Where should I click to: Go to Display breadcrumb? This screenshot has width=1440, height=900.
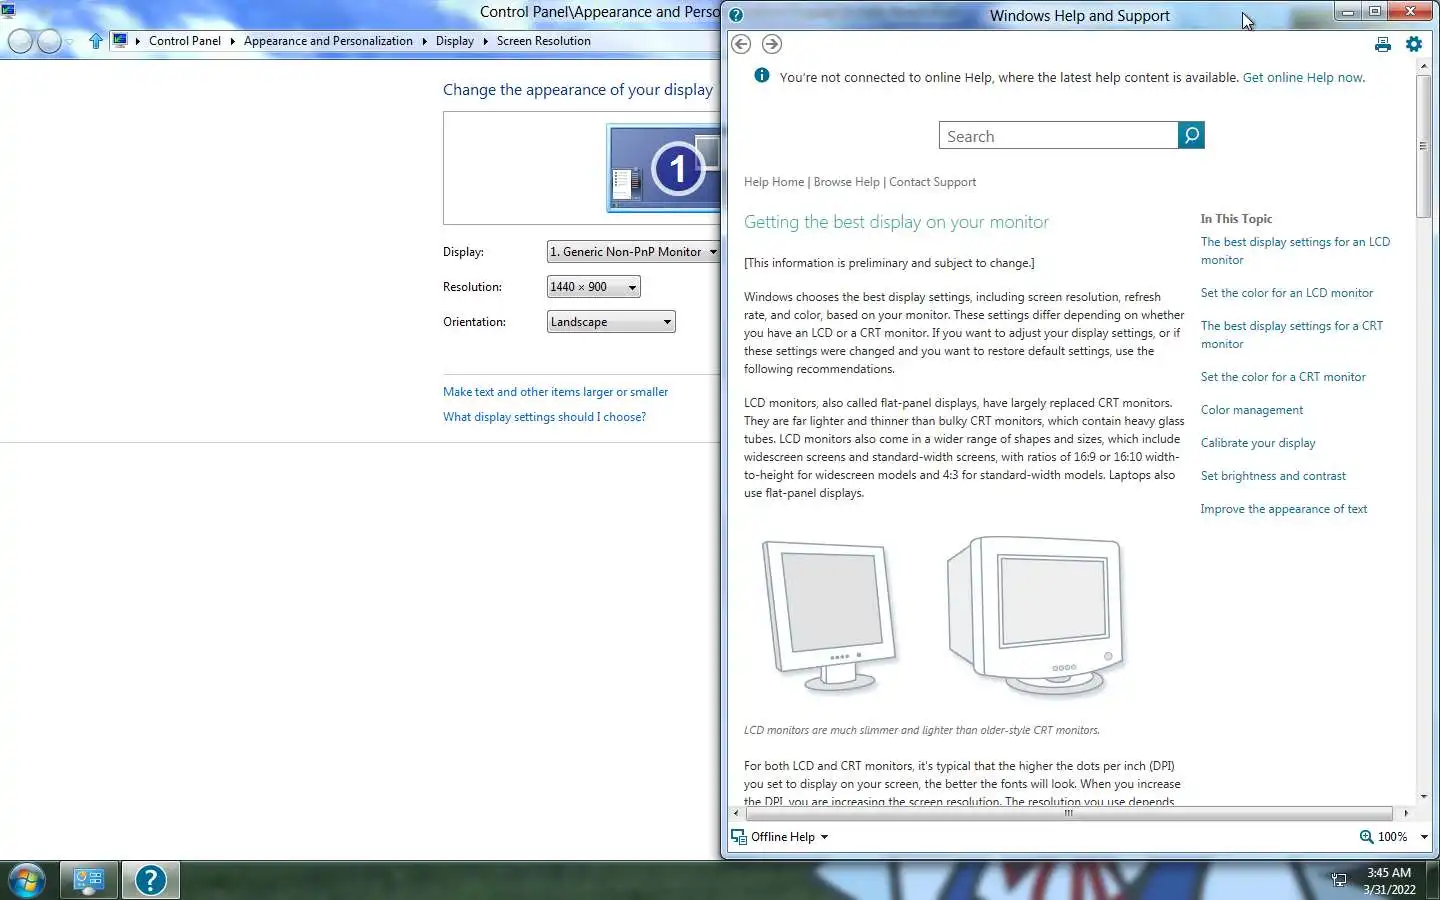pos(455,41)
